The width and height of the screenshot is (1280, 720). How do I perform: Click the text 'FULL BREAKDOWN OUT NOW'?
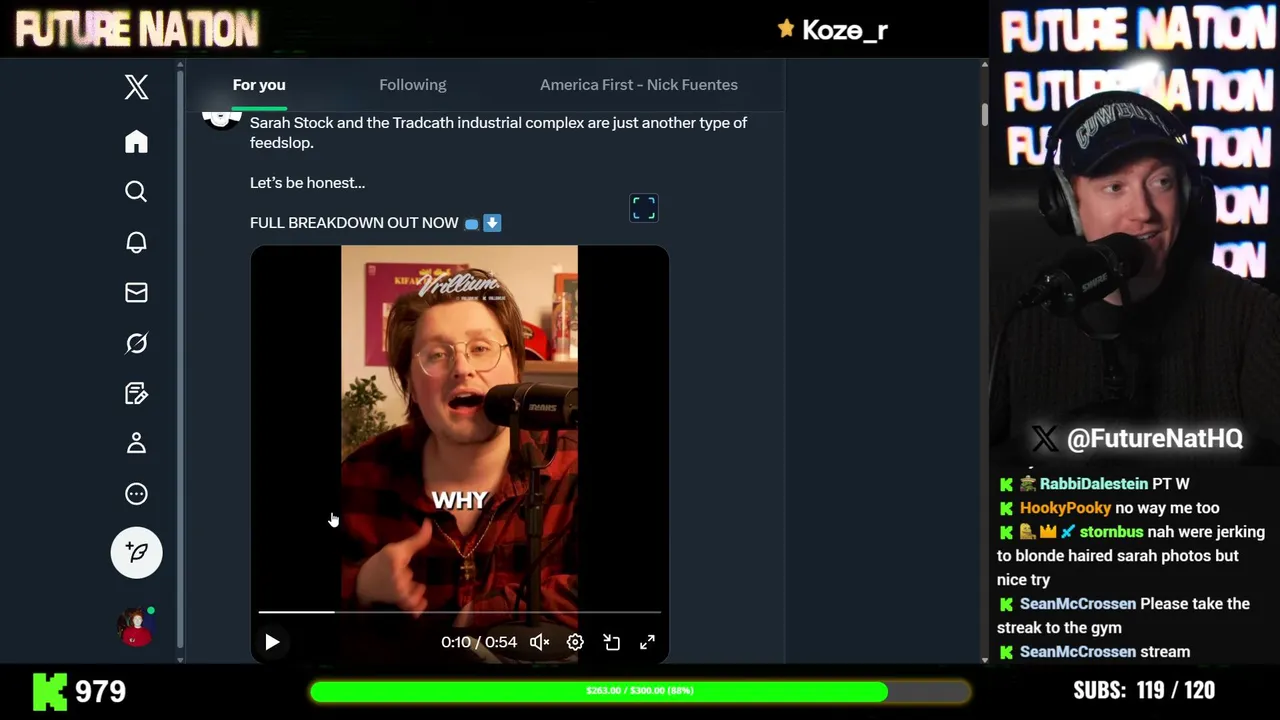click(354, 223)
